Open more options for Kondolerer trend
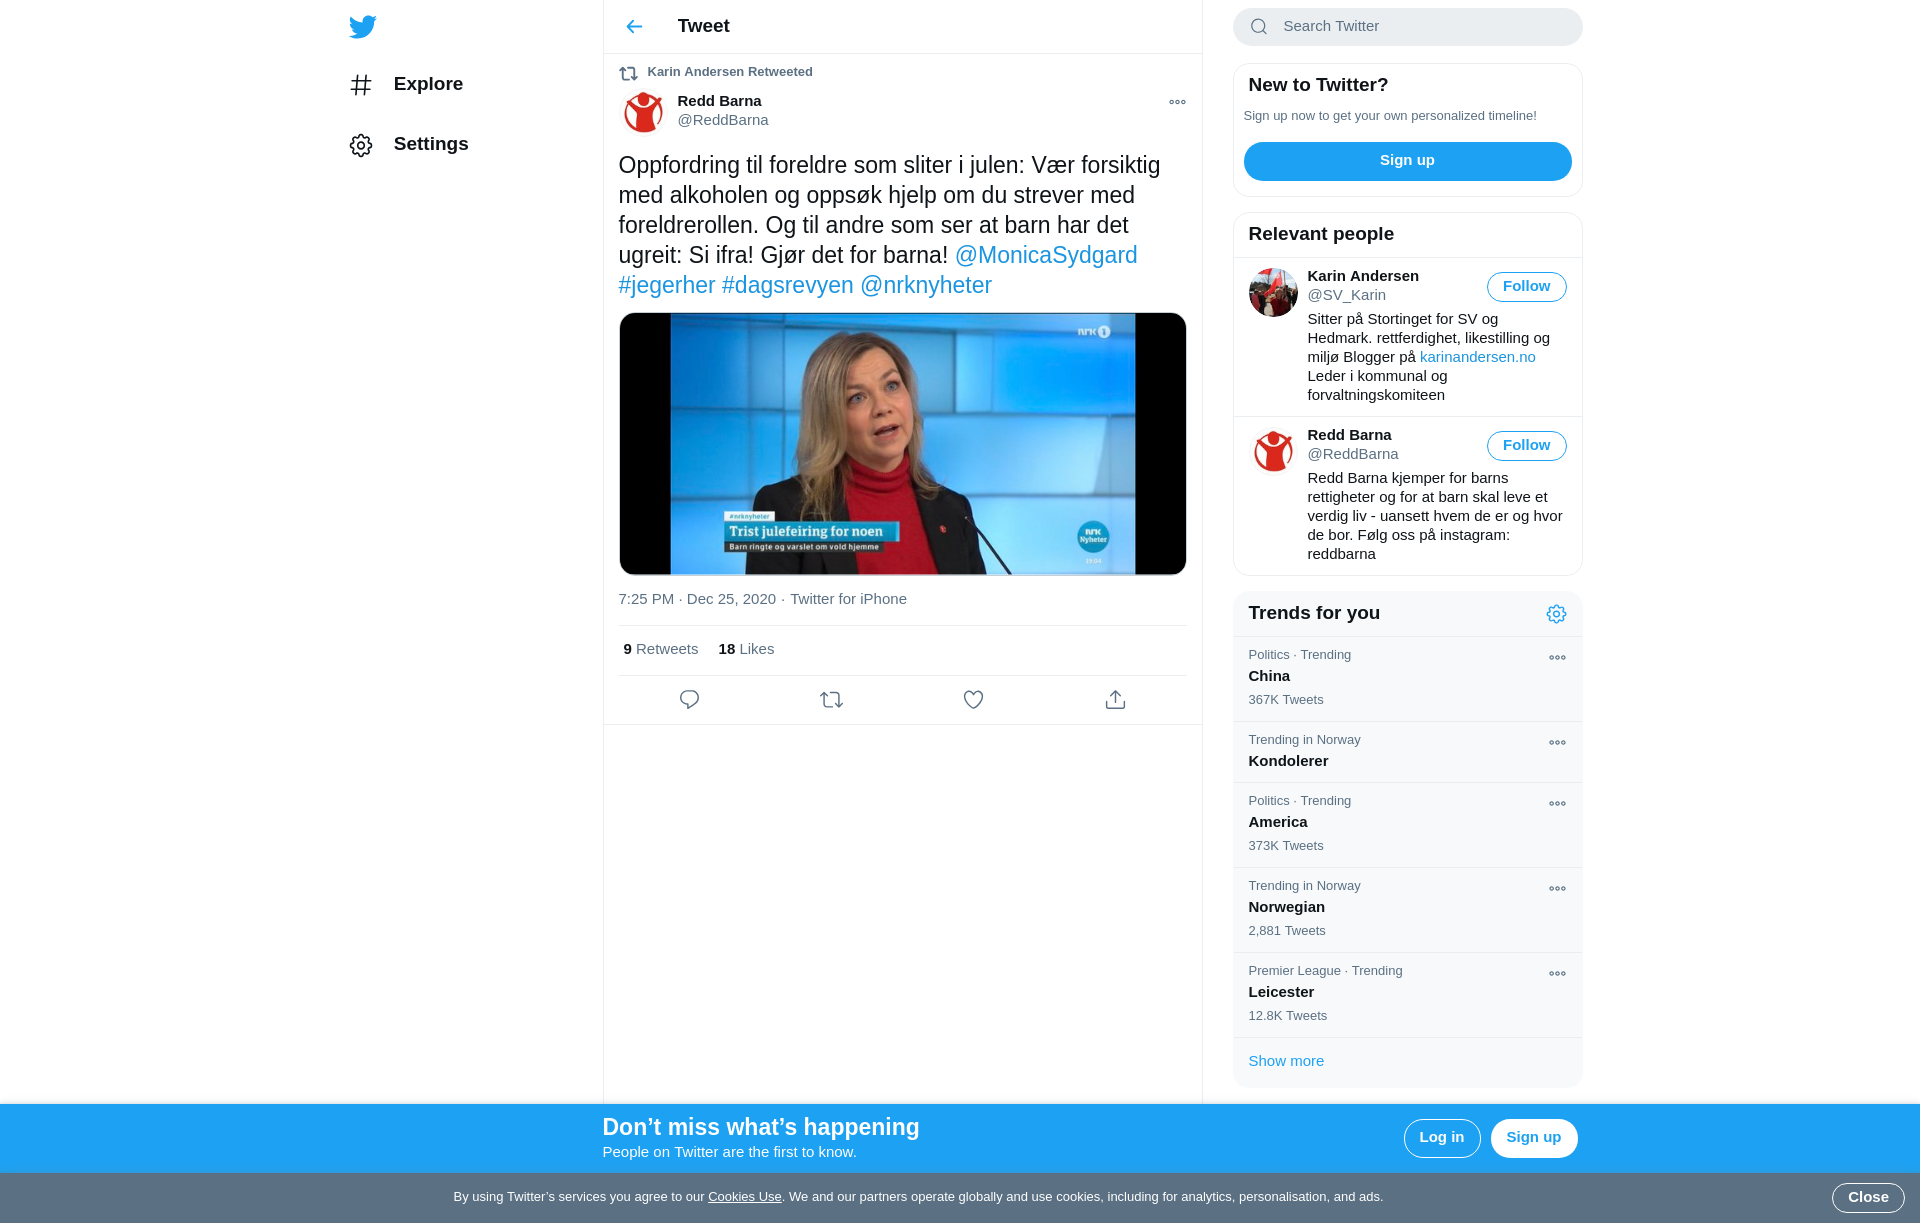This screenshot has width=1920, height=1223. coord(1557,743)
